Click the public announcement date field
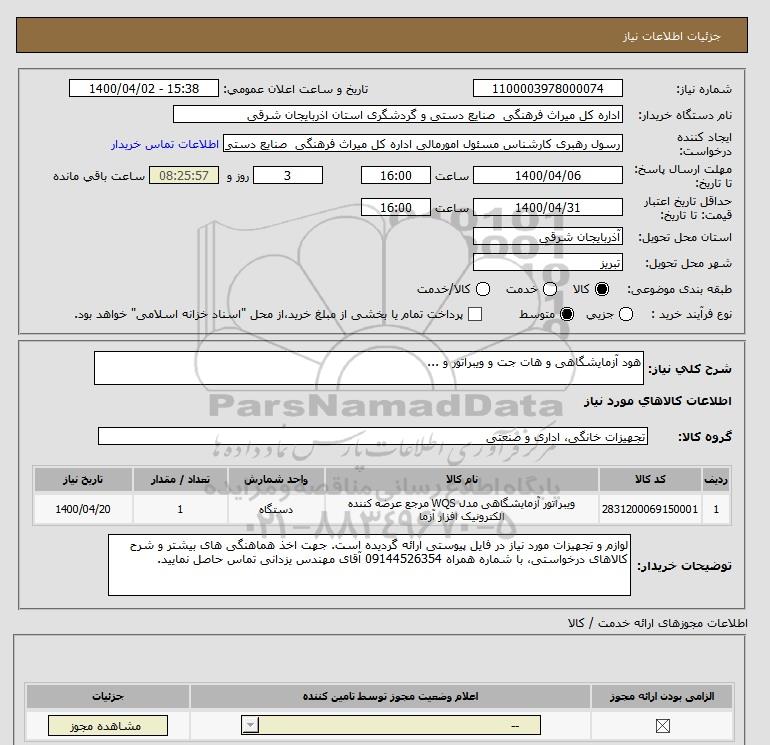The height and width of the screenshot is (745, 770). 144,89
